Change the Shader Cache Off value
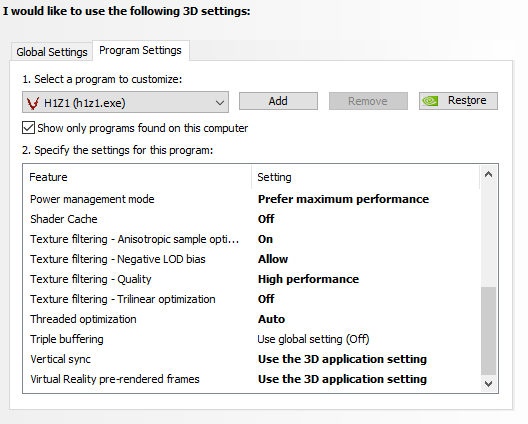Viewport: 528px width, 424px height. pyautogui.click(x=266, y=219)
